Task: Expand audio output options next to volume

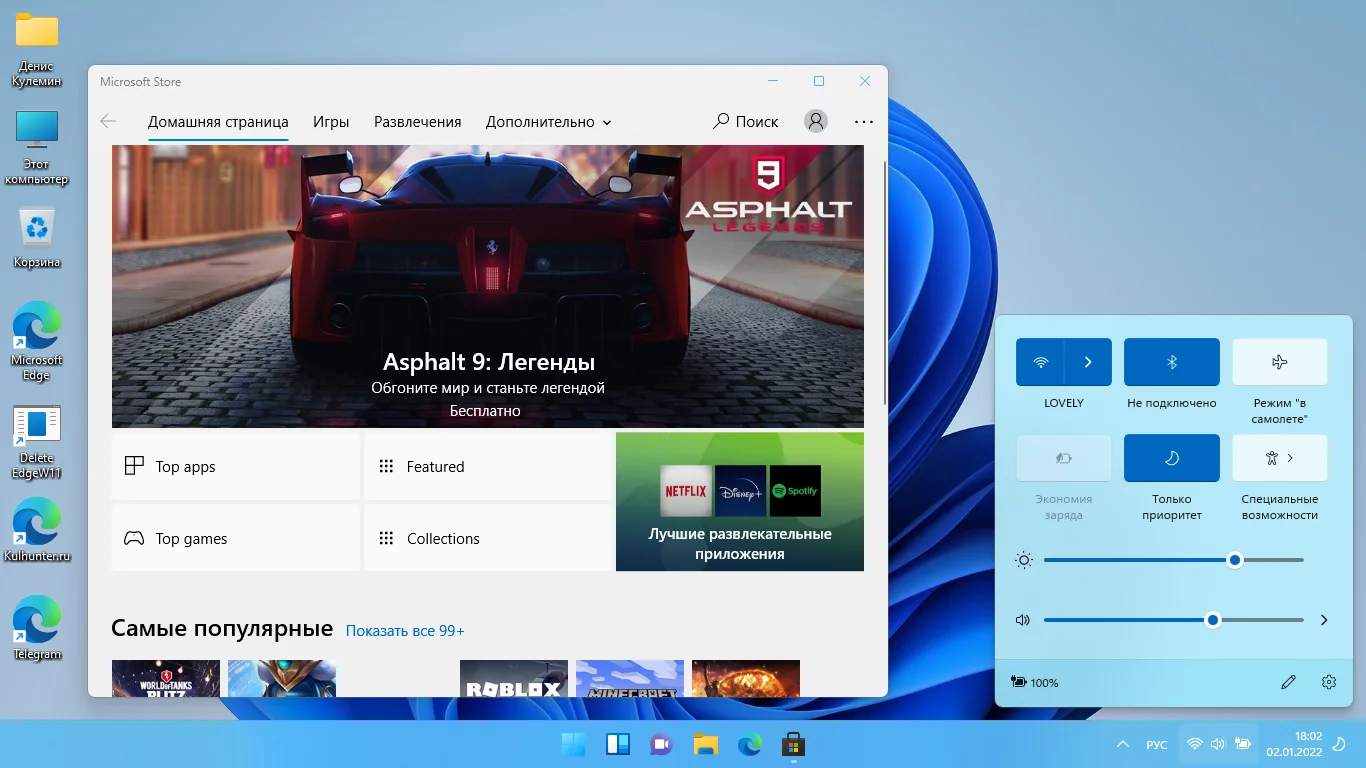Action: click(x=1324, y=620)
